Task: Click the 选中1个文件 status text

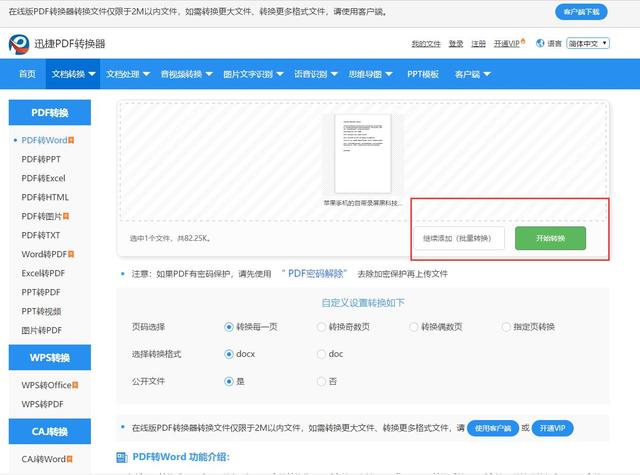Action: [170, 238]
